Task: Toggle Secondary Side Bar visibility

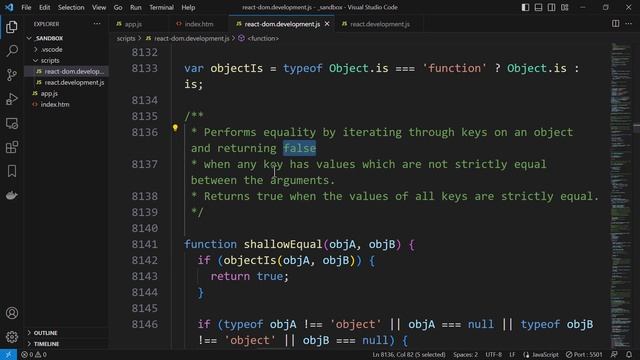Action: coord(551,7)
